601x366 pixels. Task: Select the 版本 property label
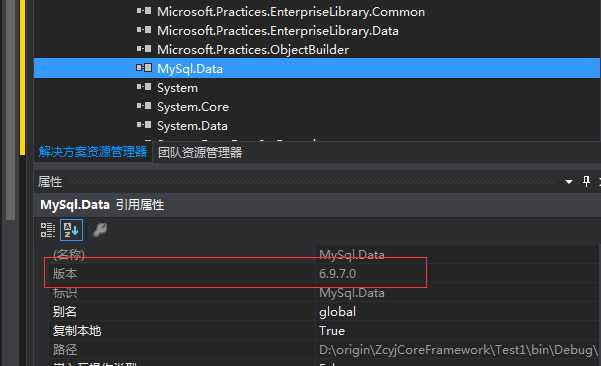(65, 274)
